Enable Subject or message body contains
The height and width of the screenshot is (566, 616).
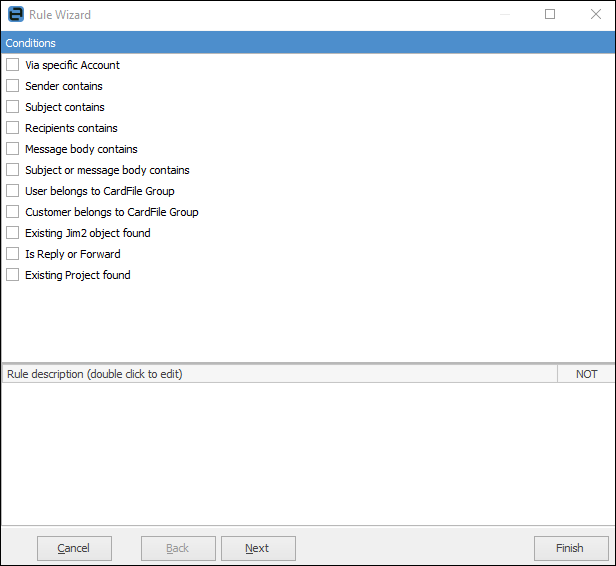[13, 170]
